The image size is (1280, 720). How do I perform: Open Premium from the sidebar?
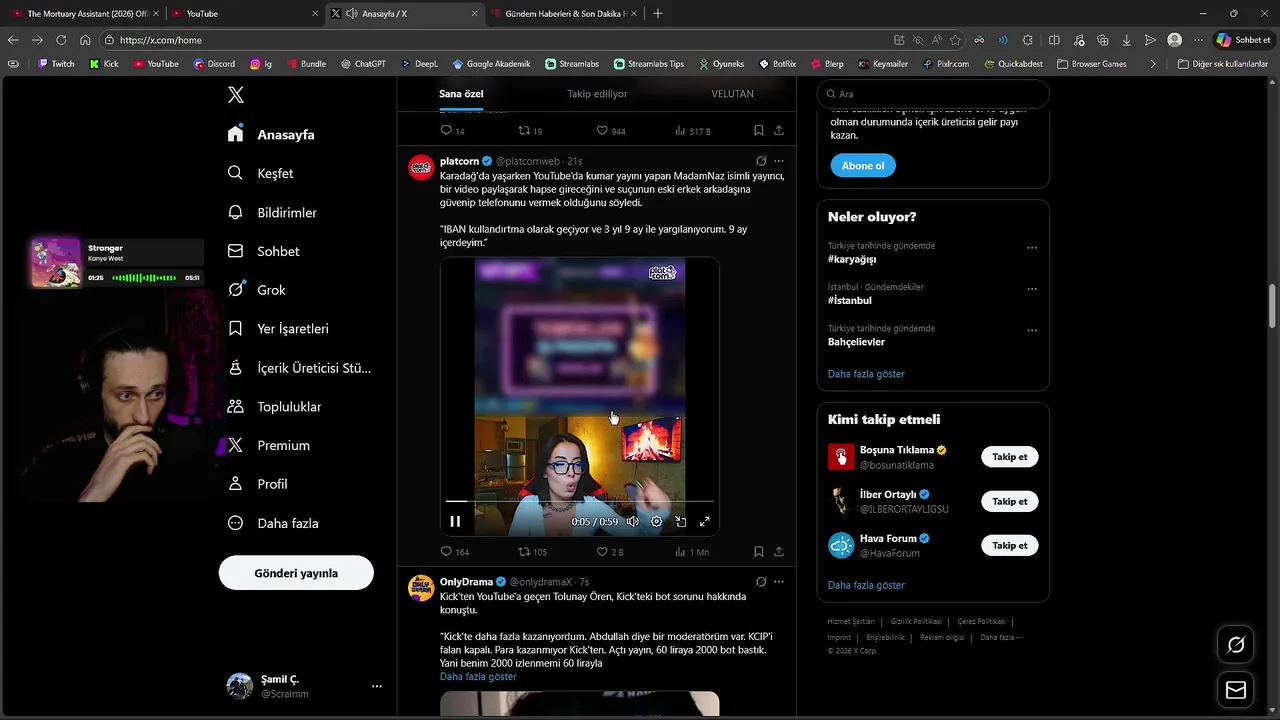click(268, 445)
